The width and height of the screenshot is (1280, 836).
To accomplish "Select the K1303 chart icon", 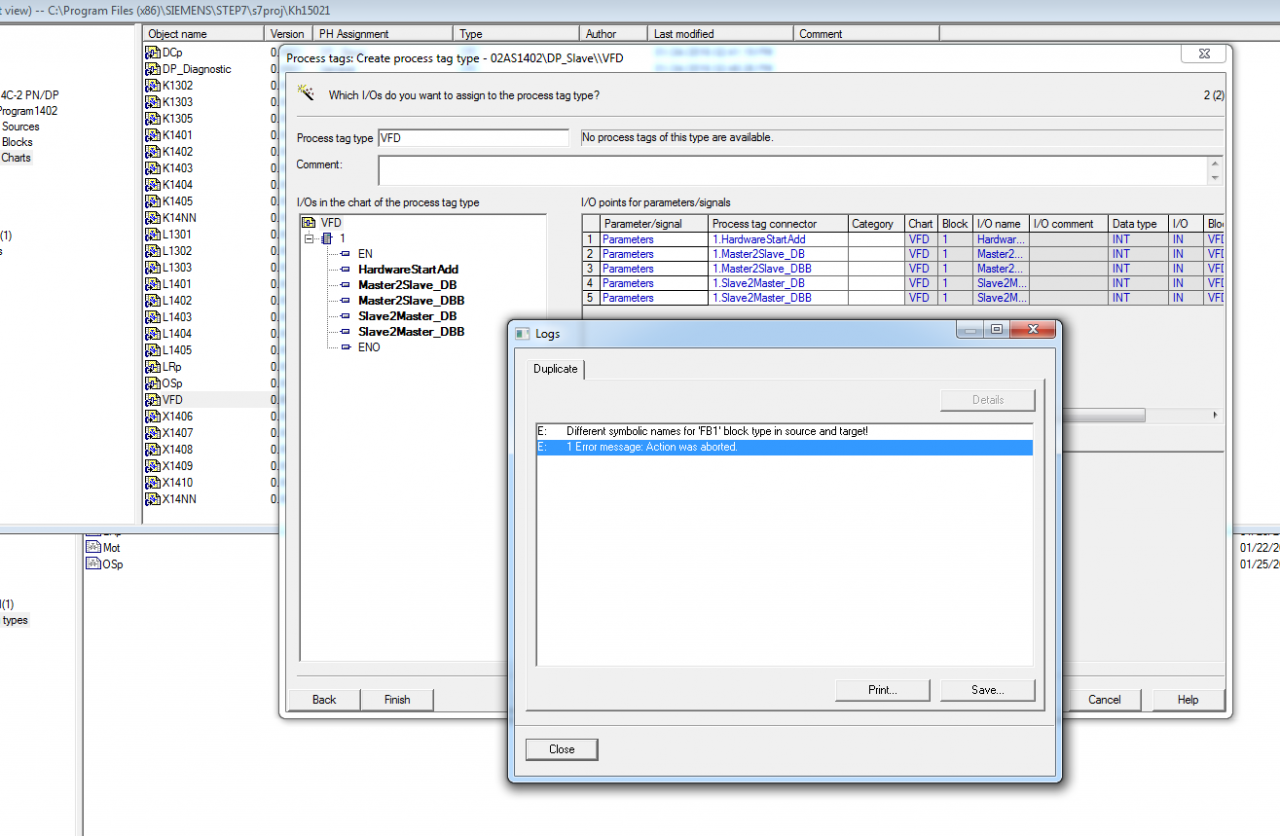I will coord(153,102).
